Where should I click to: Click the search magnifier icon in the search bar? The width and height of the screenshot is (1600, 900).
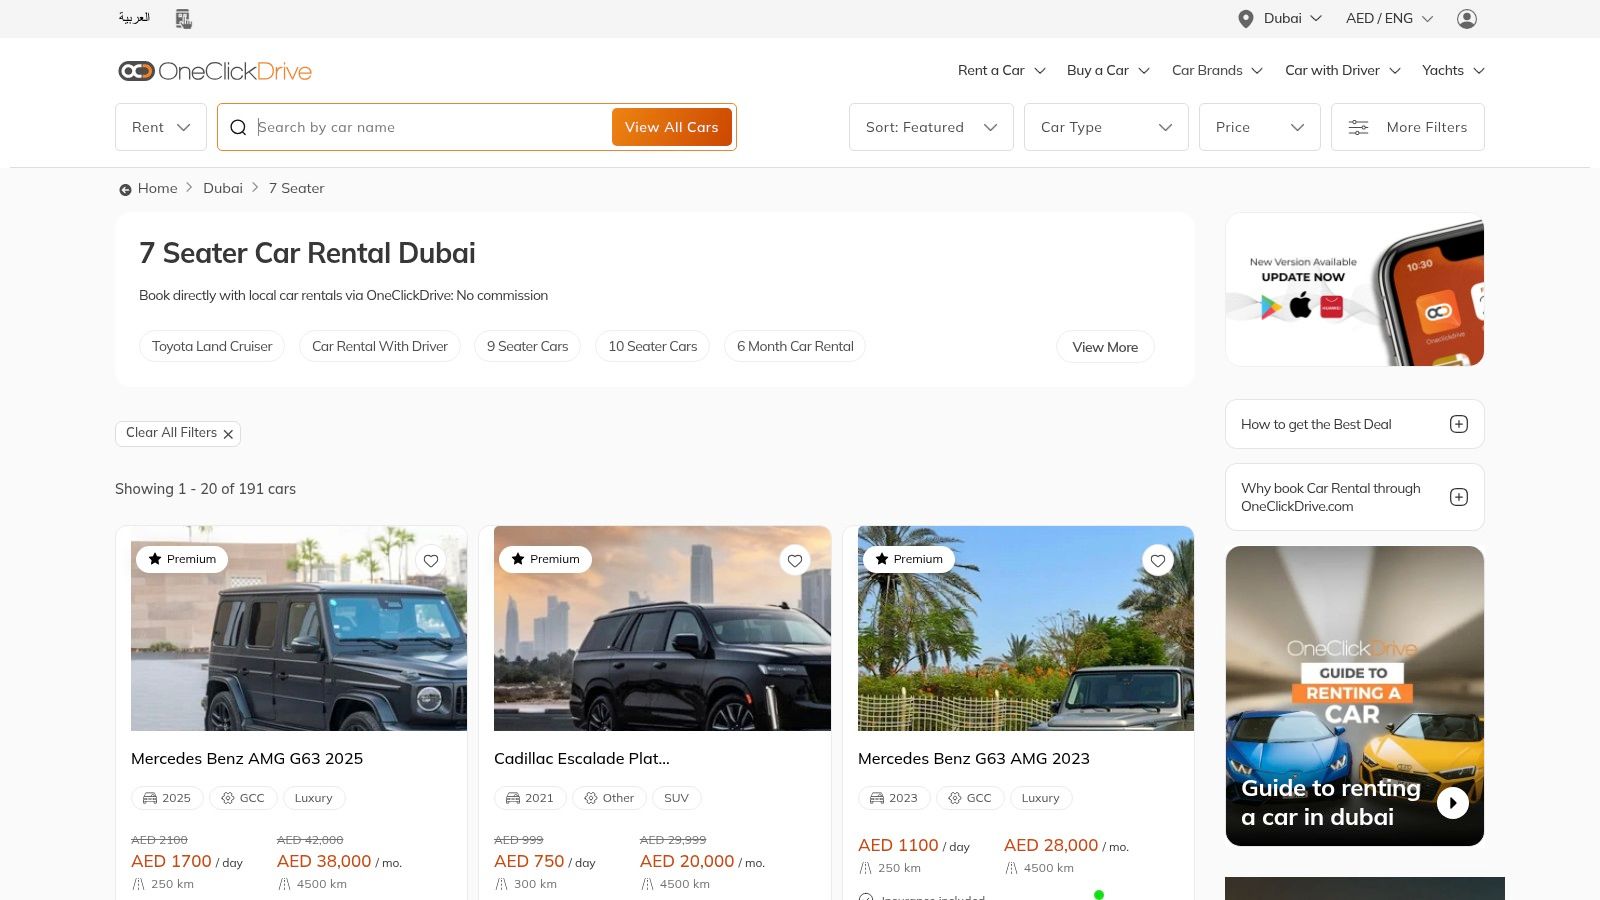pos(239,127)
